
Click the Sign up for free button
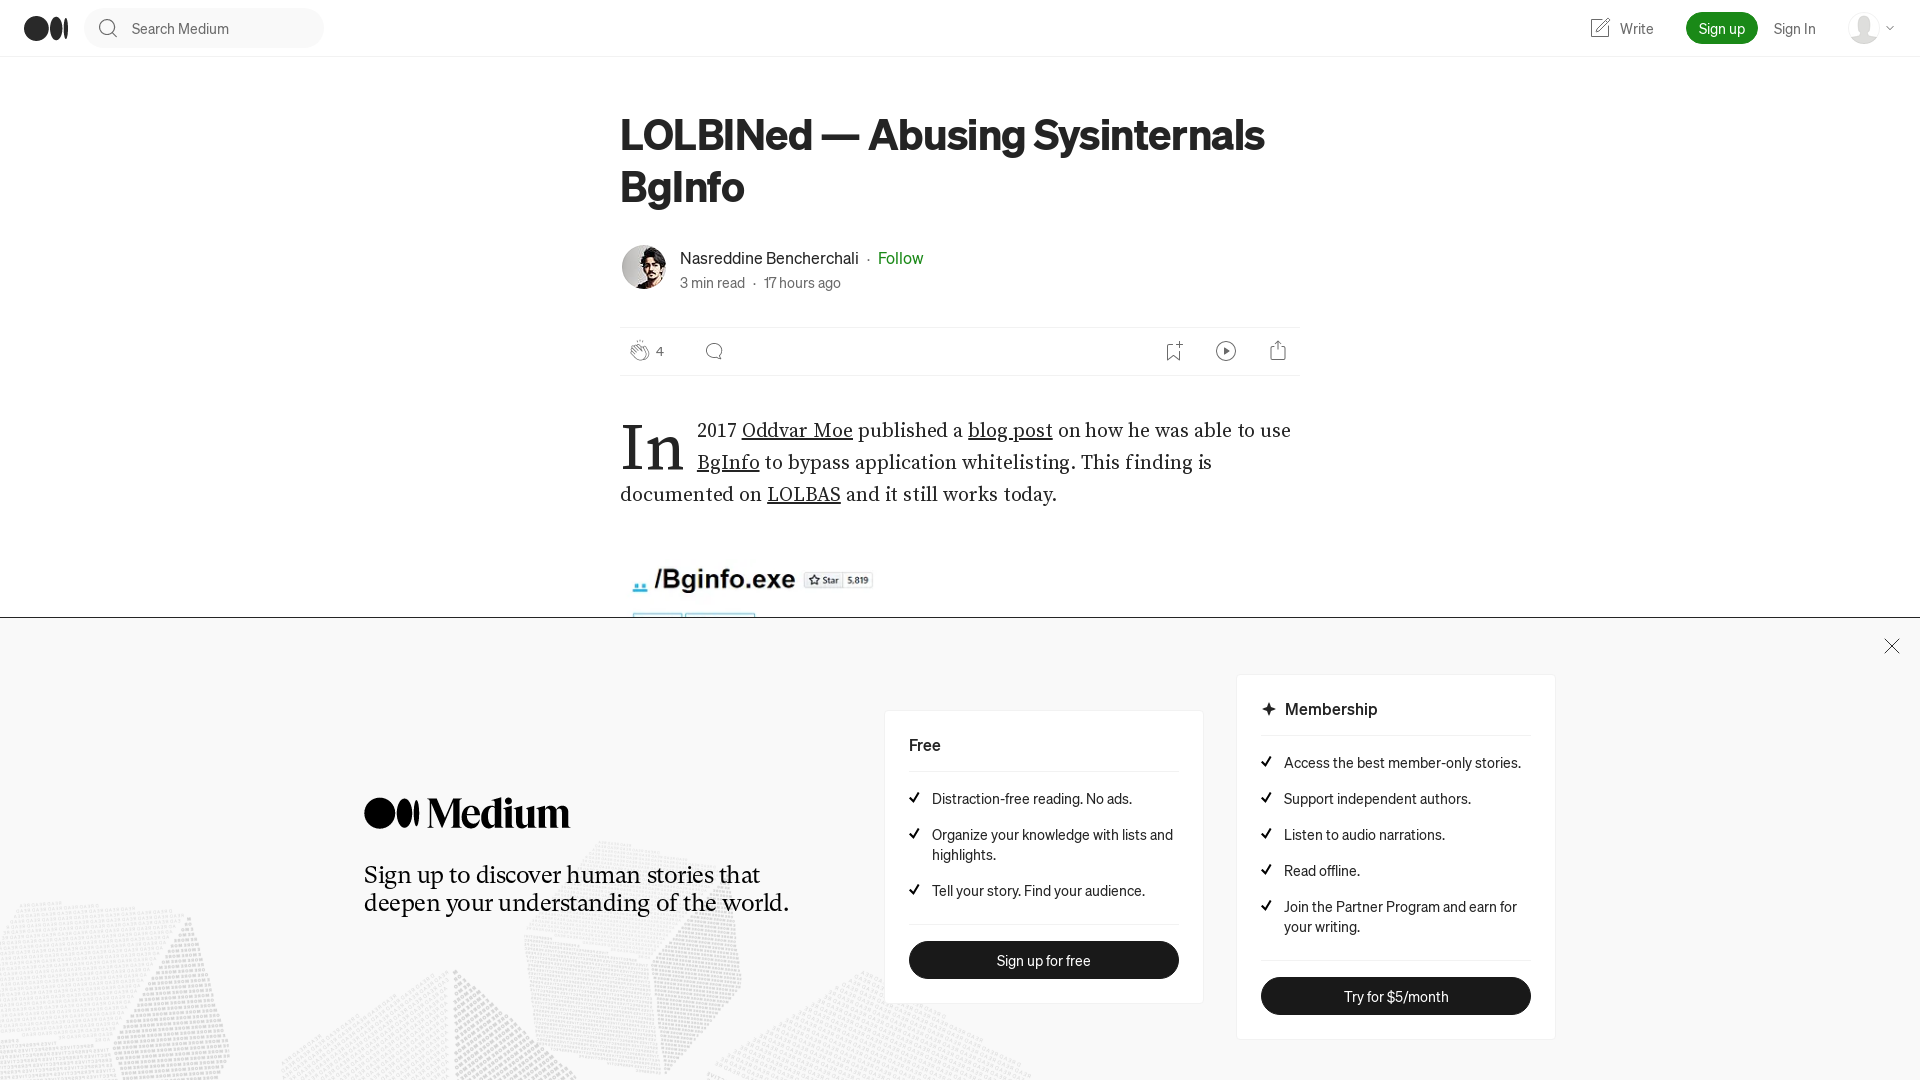[x=1043, y=960]
